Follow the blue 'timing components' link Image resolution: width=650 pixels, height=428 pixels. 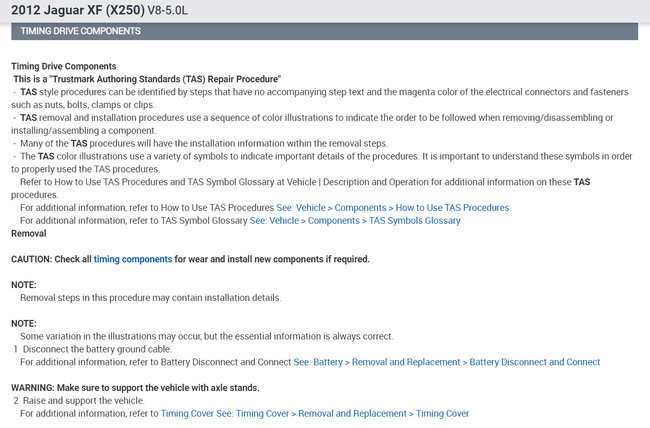click(x=133, y=259)
